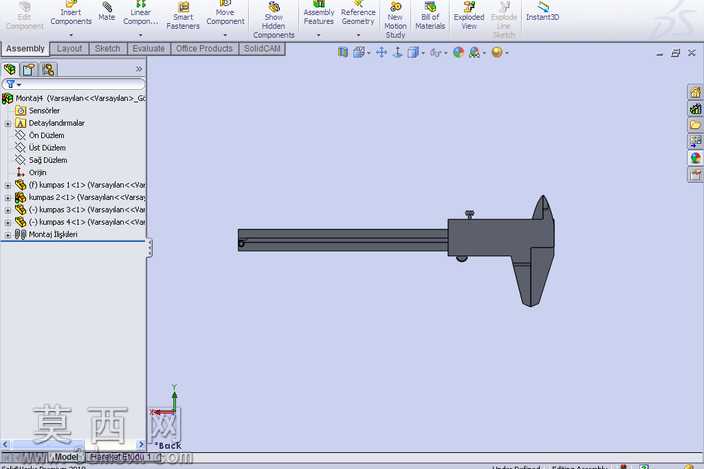Screen dimensions: 704x469
Task: Click the Apply Scene icon
Action: click(474, 53)
